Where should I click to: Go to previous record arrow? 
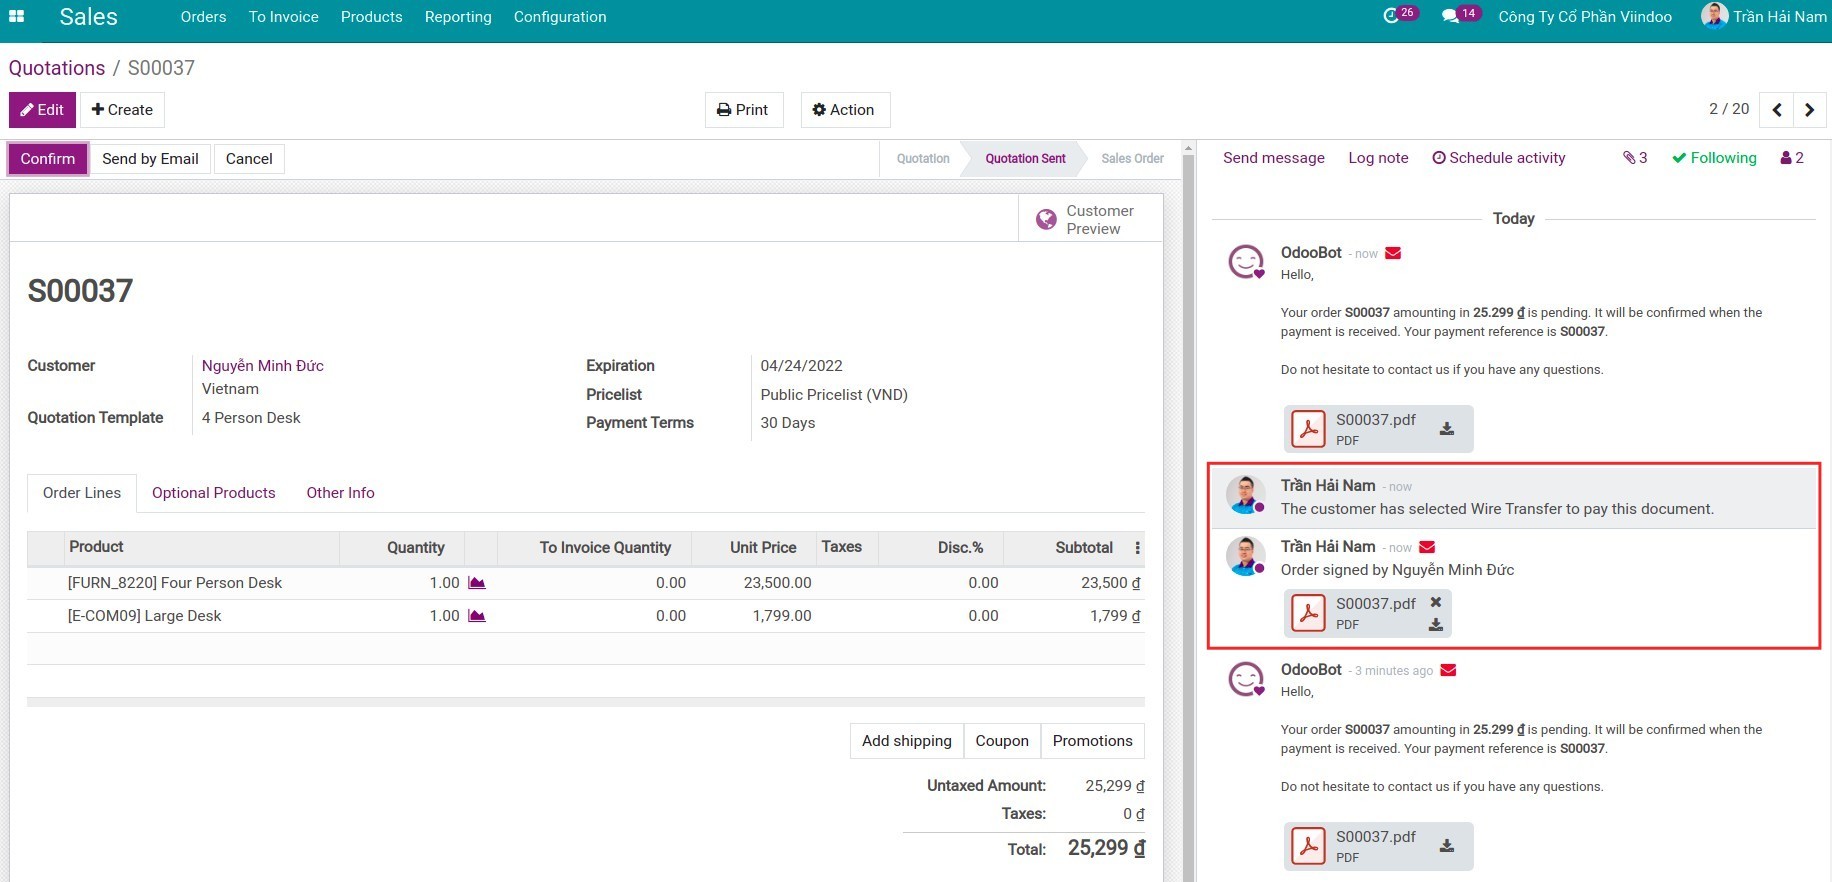[1777, 110]
